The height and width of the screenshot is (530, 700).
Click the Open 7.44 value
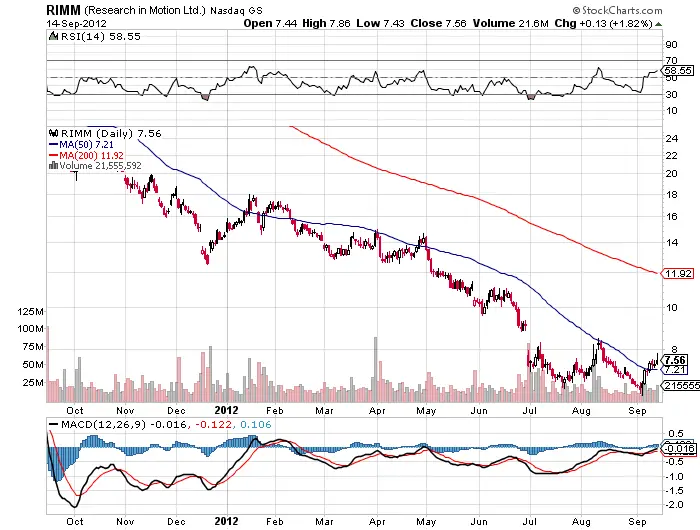pyautogui.click(x=270, y=23)
